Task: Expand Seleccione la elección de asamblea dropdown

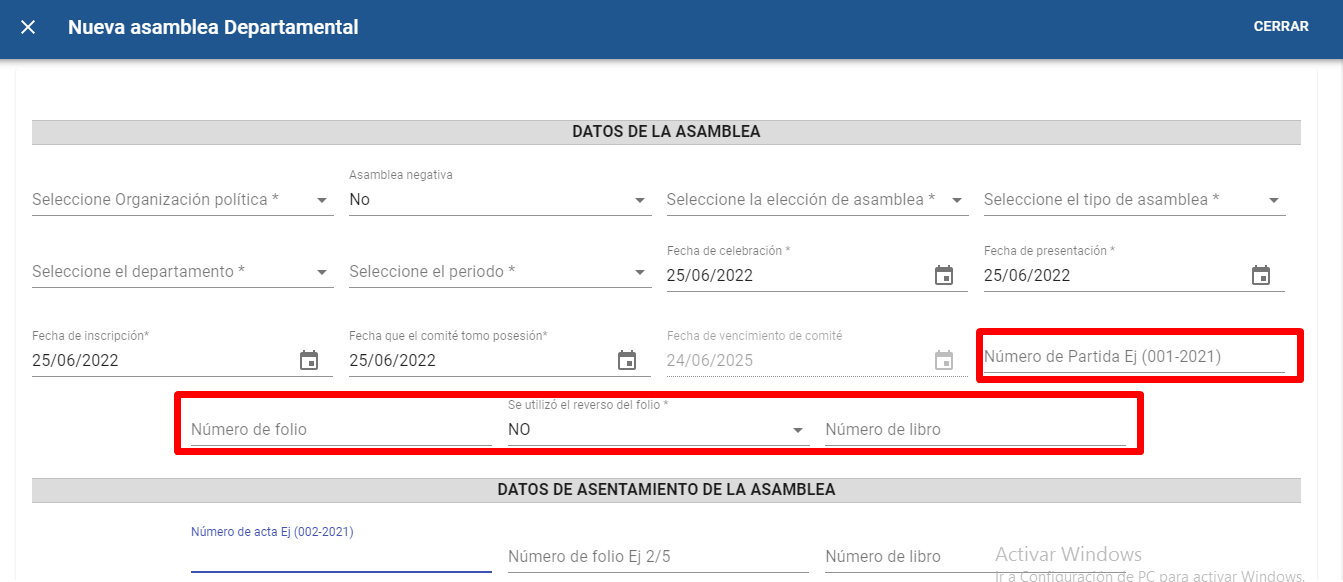Action: point(816,200)
